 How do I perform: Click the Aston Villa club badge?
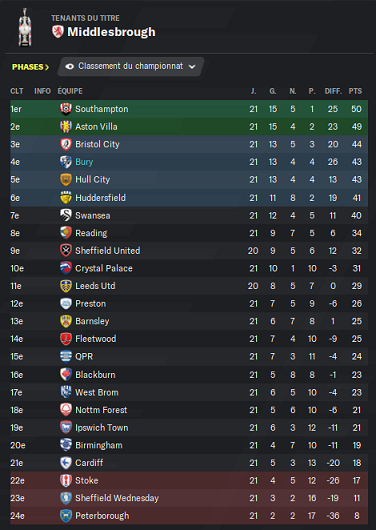click(66, 127)
